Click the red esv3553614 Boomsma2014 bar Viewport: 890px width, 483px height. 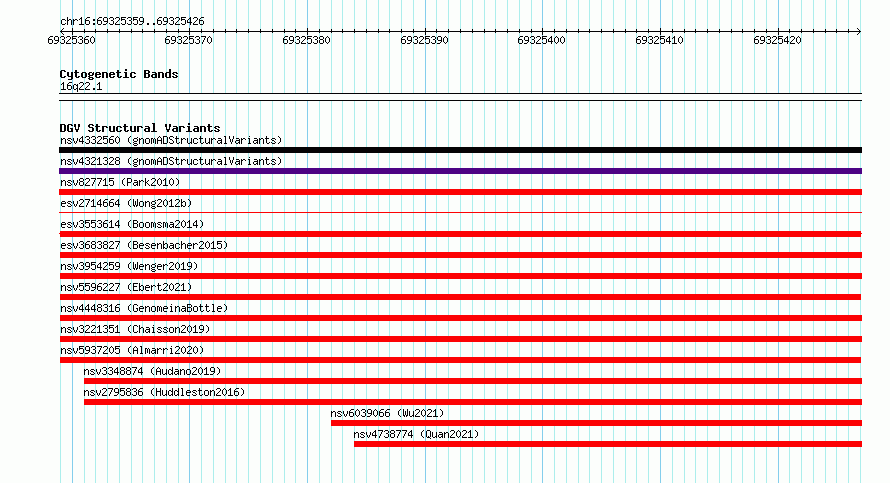coord(460,234)
